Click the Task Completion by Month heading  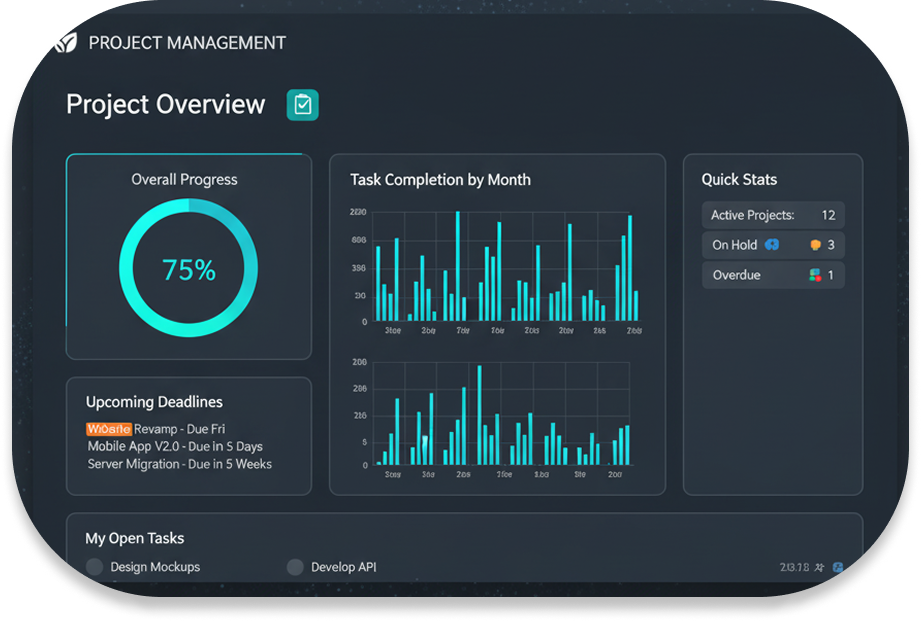tap(440, 180)
